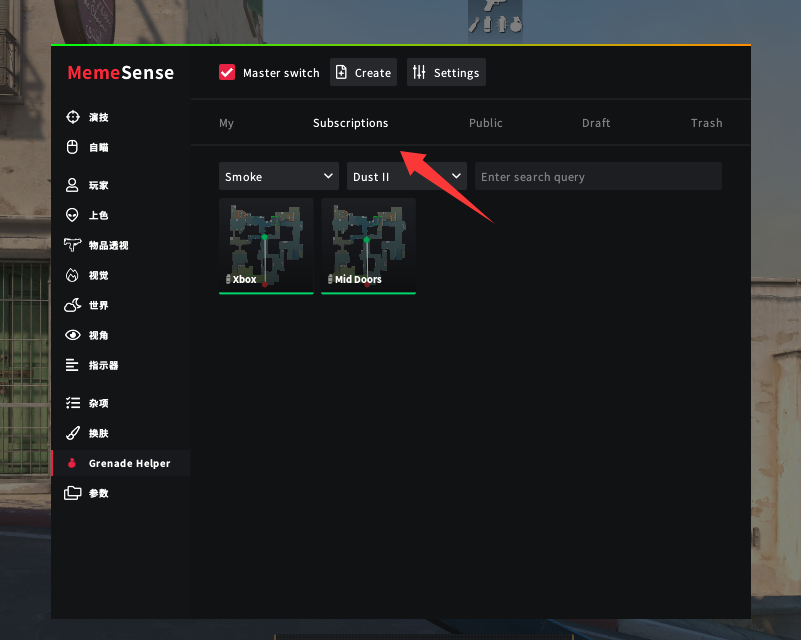The image size is (801, 640).
Task: Click the mouse icon in the sidebar
Action: pos(72,147)
